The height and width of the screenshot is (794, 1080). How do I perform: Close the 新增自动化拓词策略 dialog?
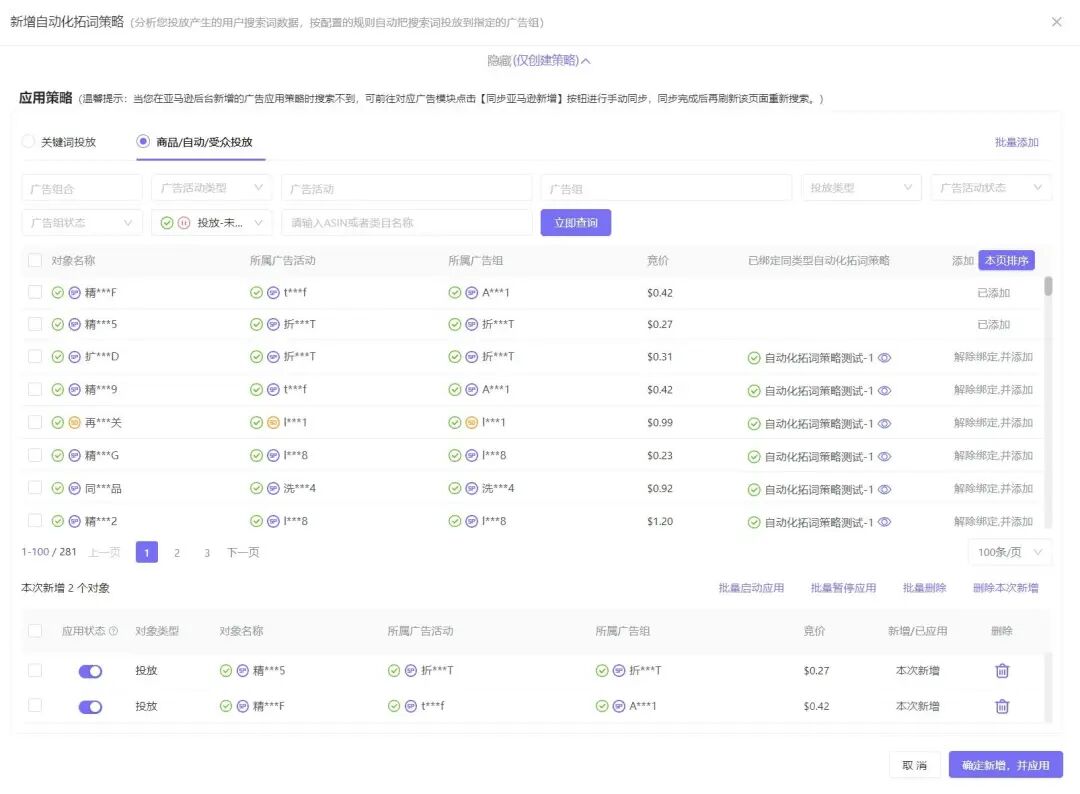coord(1057,22)
